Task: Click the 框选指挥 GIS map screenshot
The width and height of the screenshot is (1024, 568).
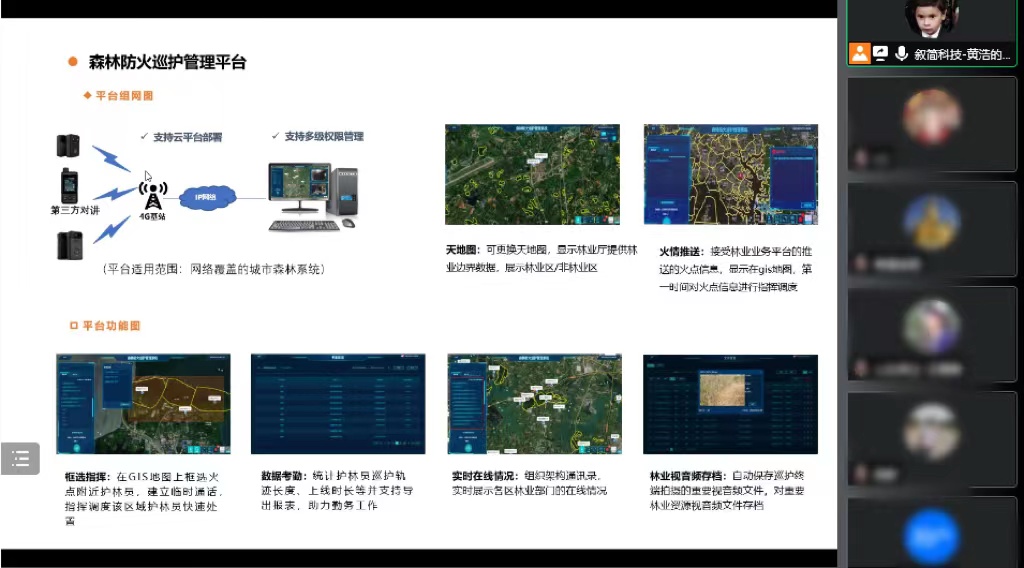Action: coord(143,404)
